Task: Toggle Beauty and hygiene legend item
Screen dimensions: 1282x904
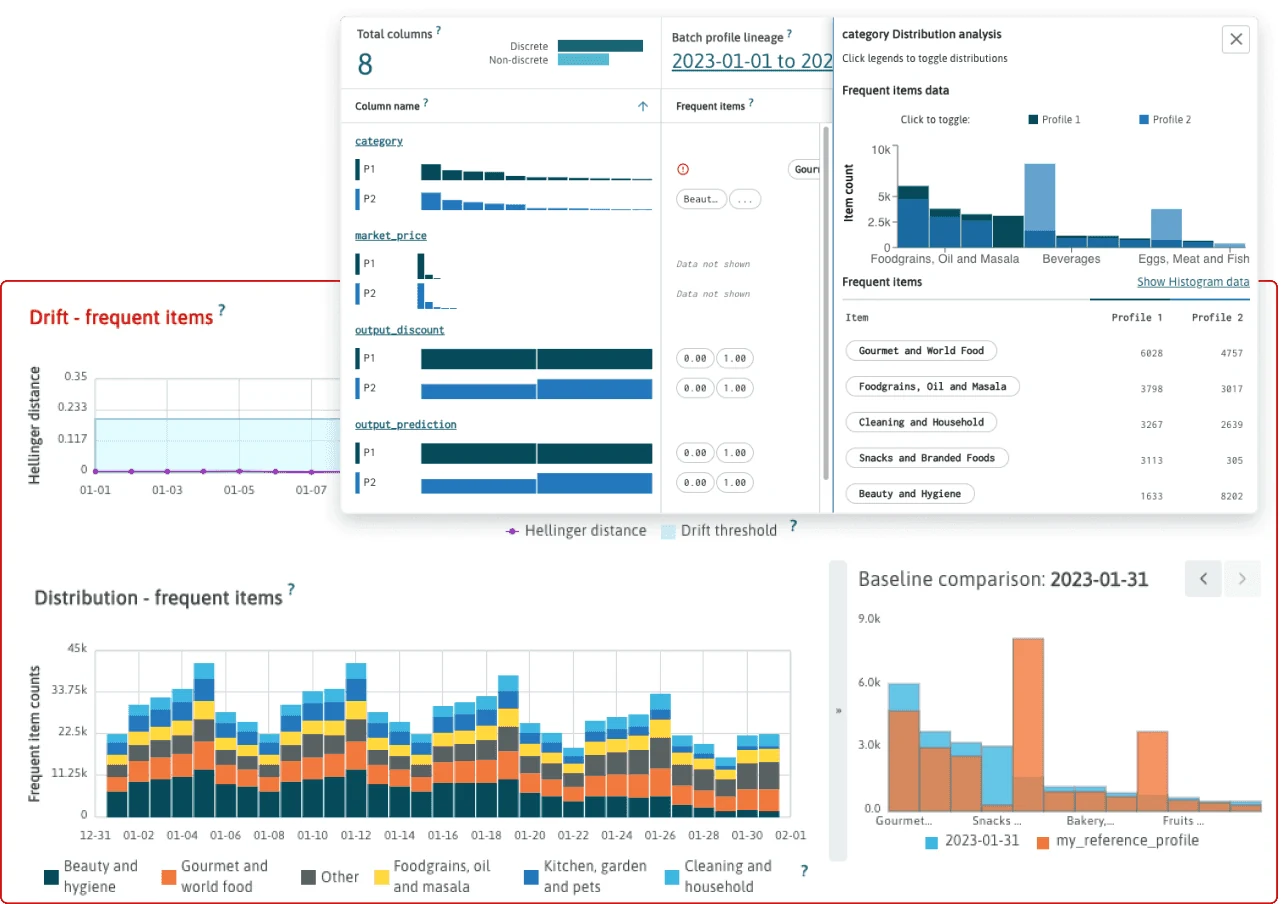Action: (91, 876)
